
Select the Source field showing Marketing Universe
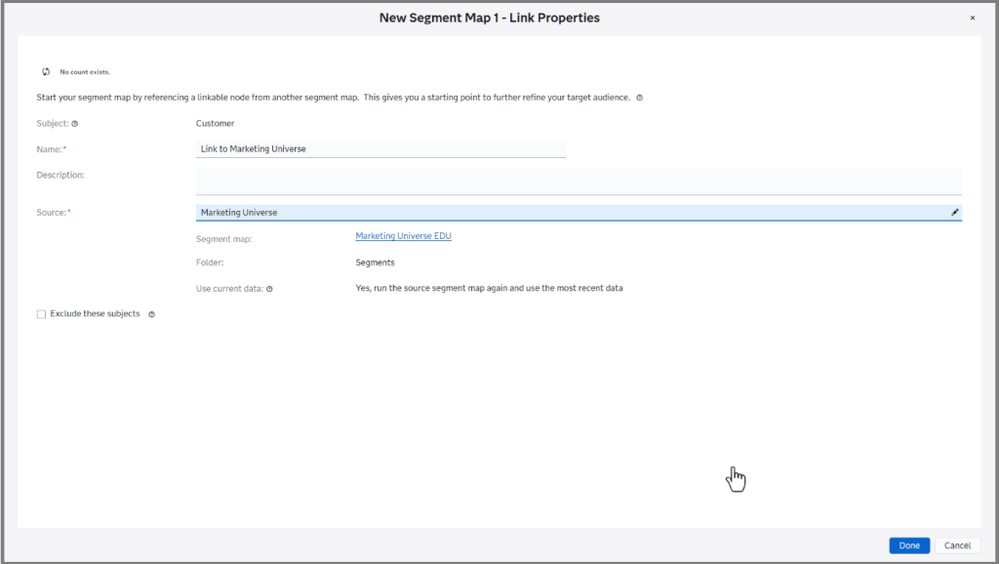point(579,212)
